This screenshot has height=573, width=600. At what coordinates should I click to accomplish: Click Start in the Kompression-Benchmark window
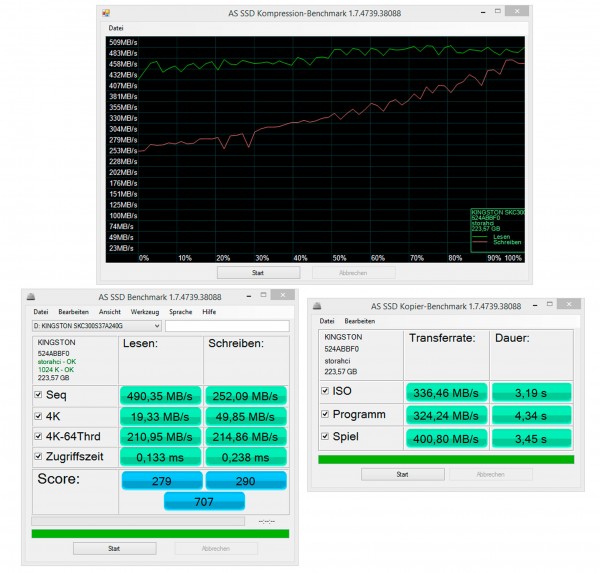click(x=258, y=273)
